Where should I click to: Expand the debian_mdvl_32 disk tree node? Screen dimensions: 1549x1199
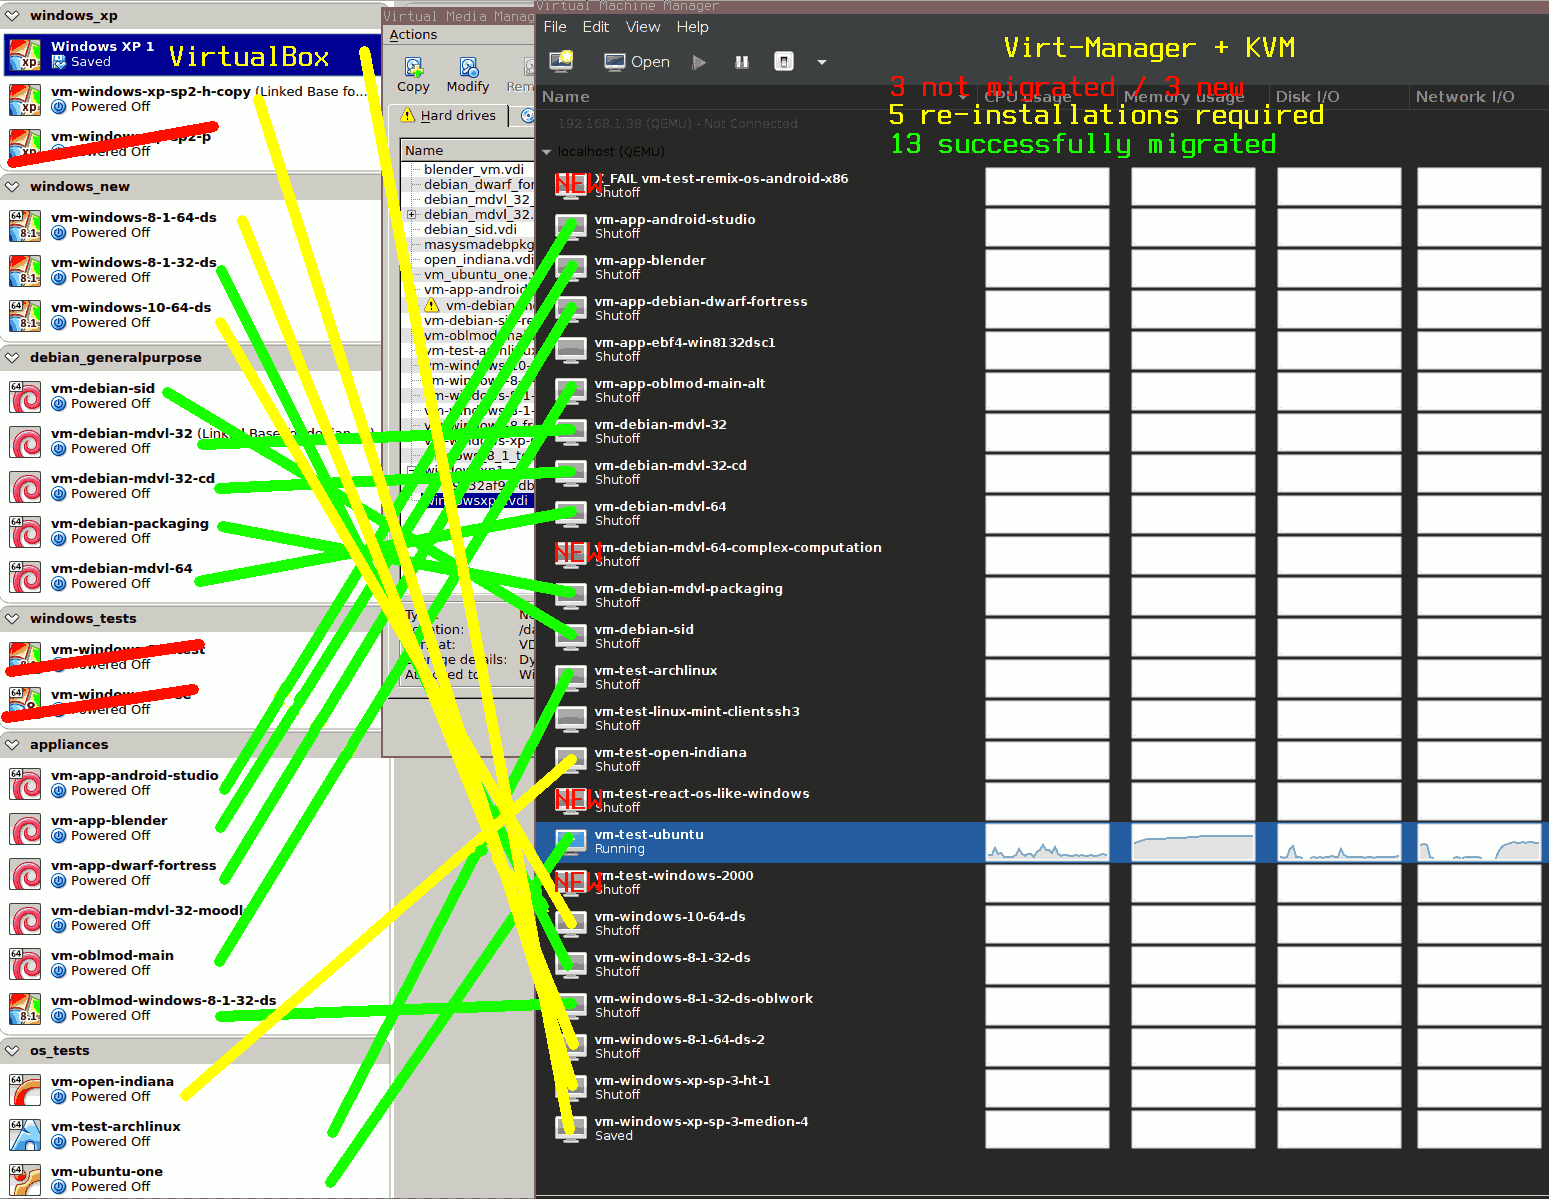coord(411,215)
